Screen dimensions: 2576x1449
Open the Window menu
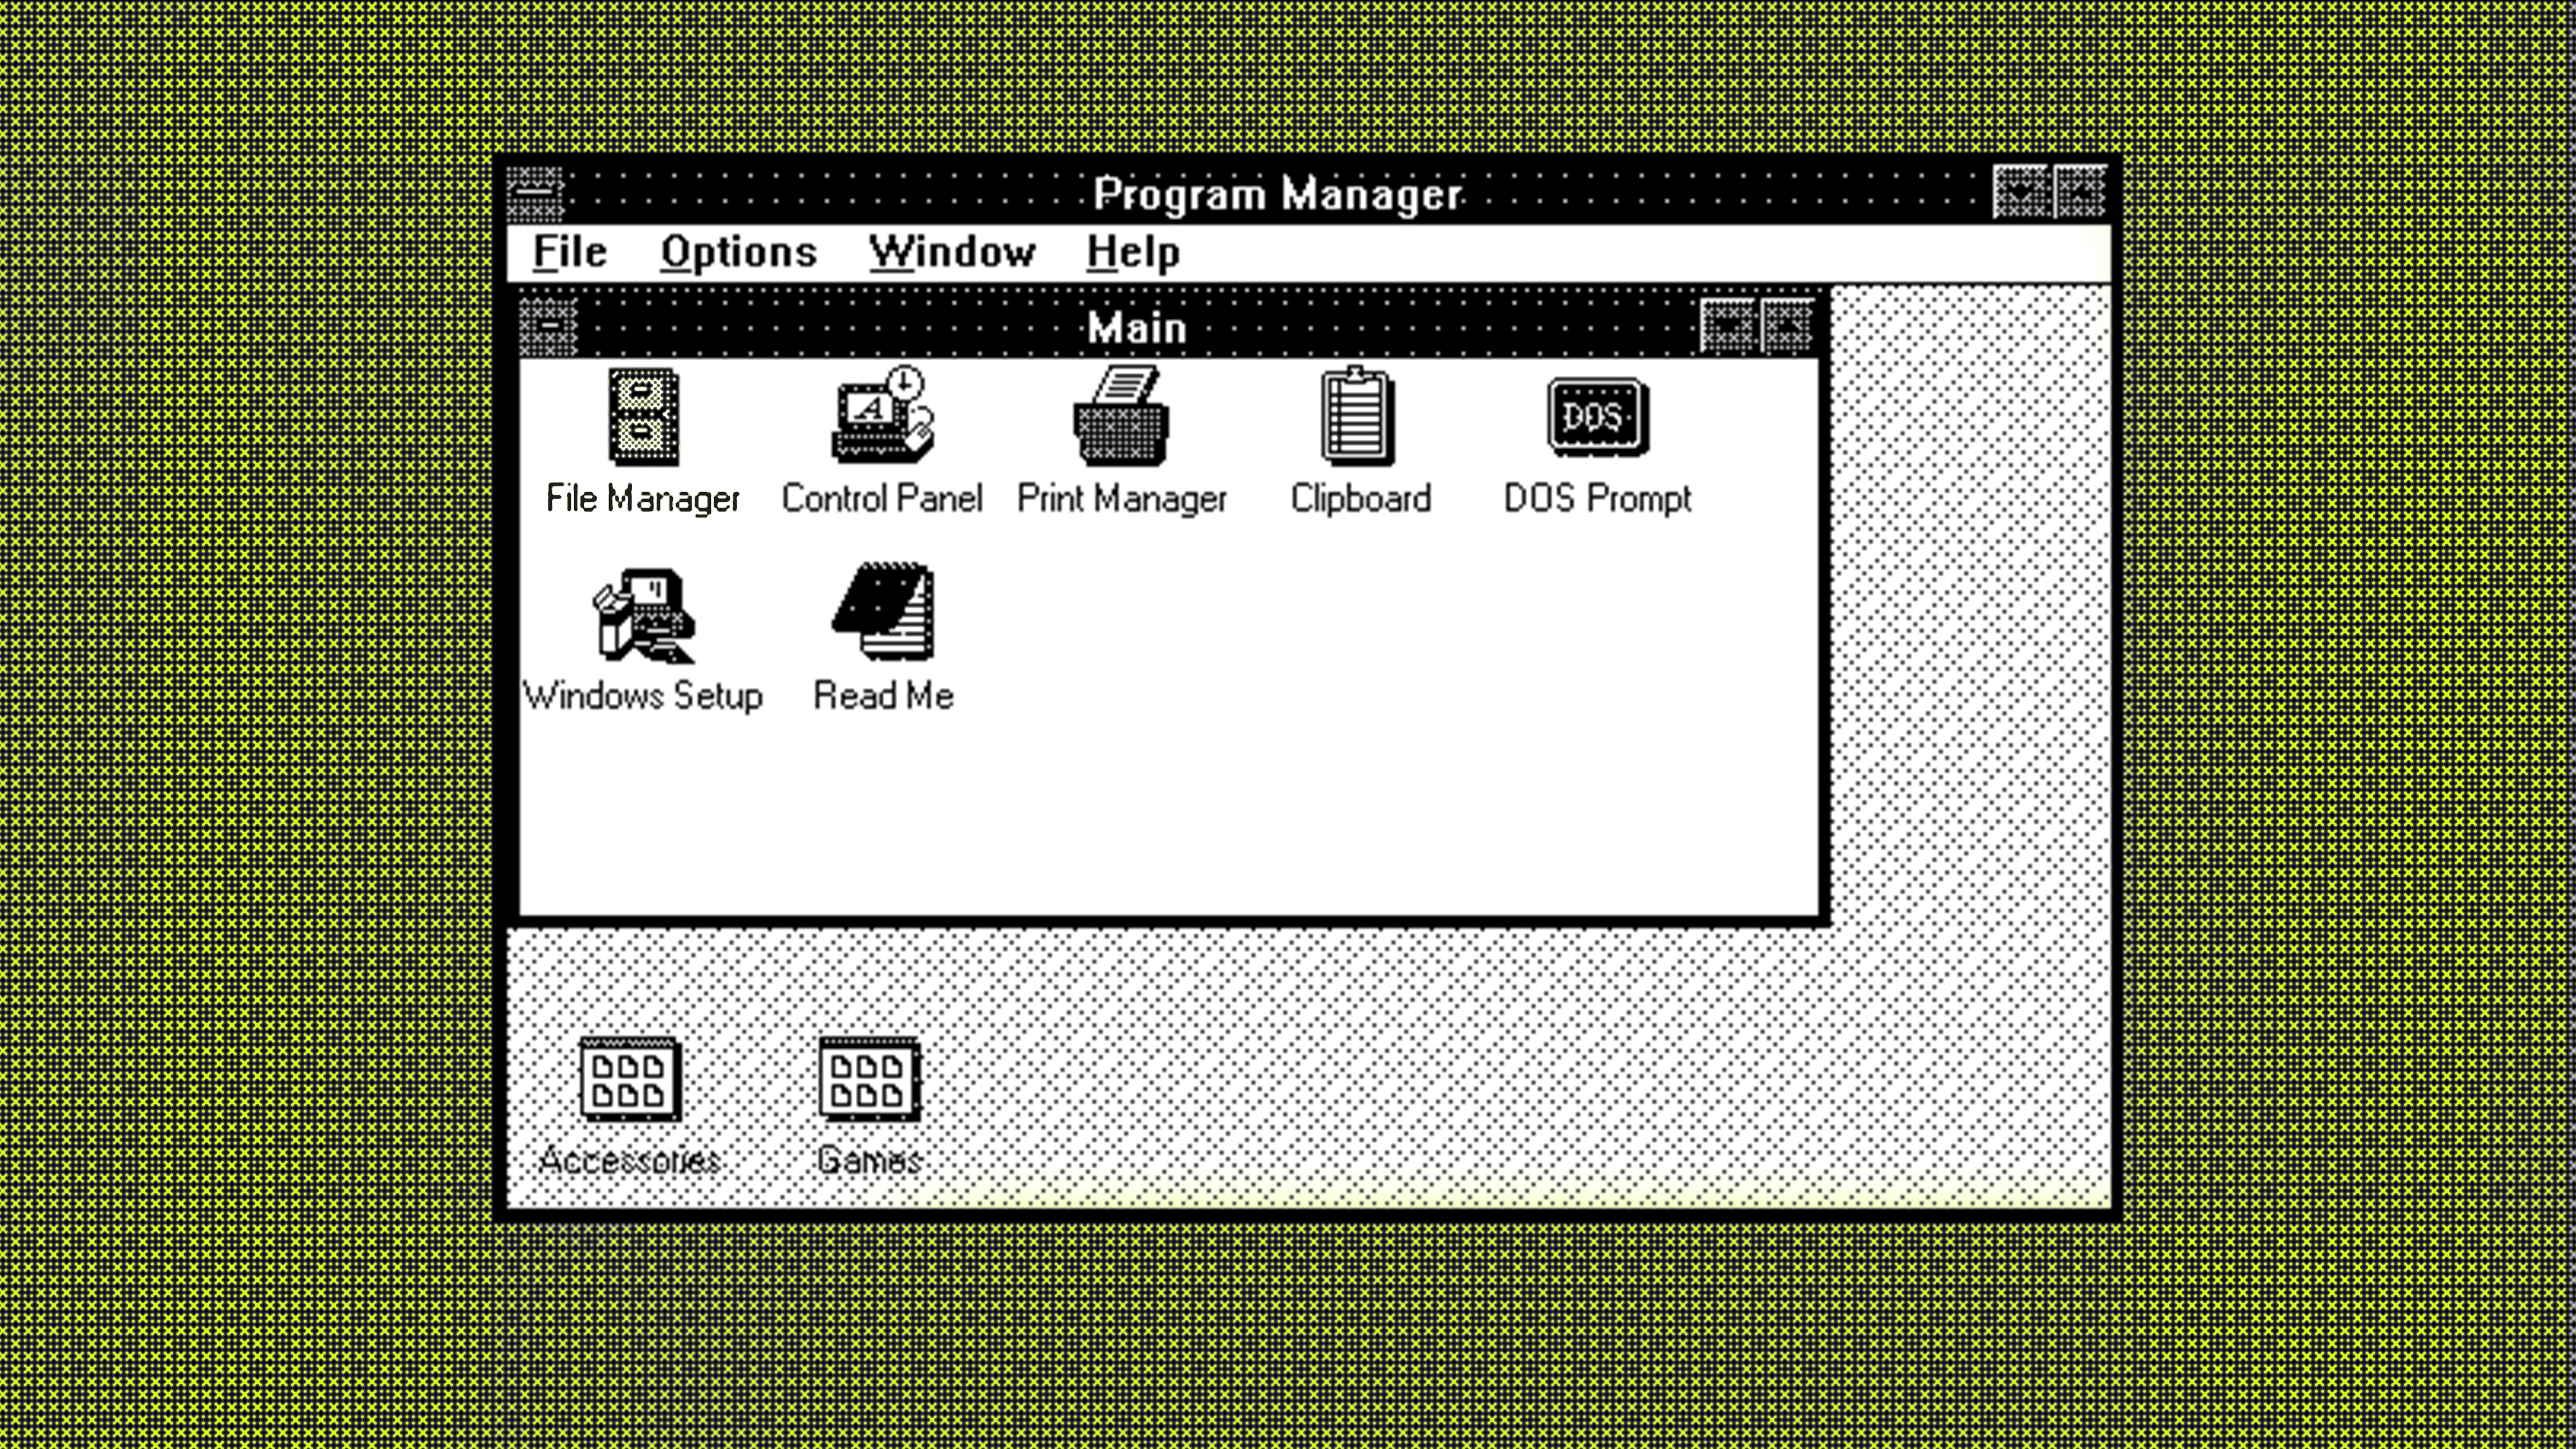(951, 252)
